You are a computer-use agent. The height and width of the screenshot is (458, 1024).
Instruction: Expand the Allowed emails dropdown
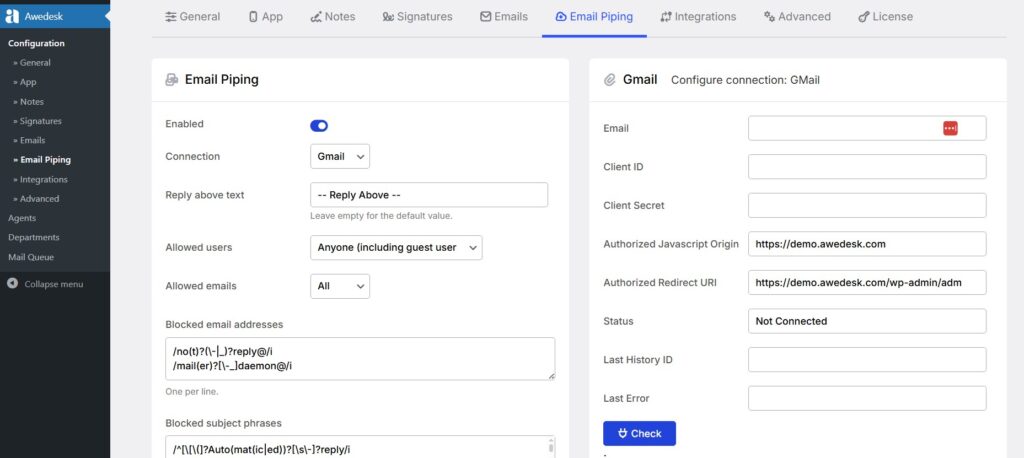340,286
